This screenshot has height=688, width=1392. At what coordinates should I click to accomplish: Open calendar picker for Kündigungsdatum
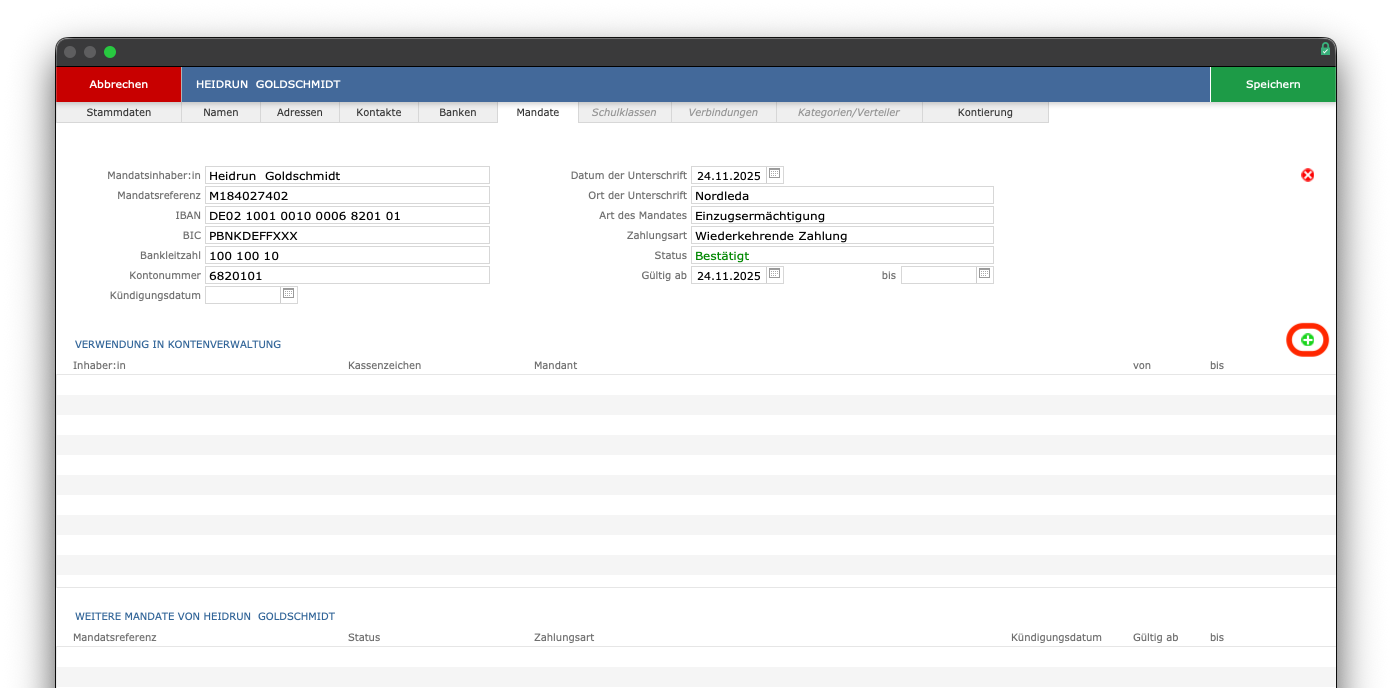click(289, 294)
